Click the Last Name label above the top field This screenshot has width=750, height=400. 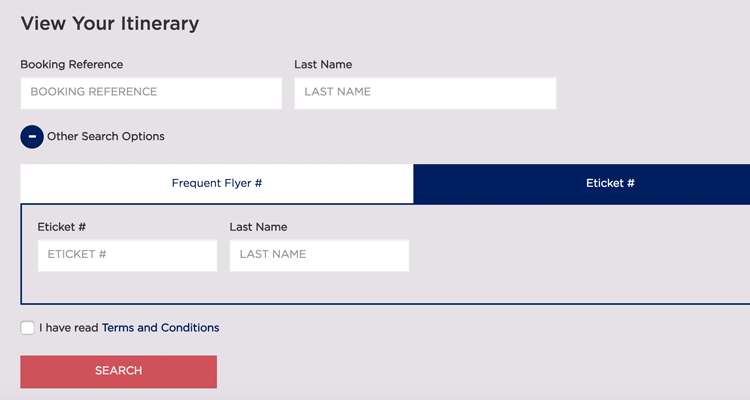(323, 65)
